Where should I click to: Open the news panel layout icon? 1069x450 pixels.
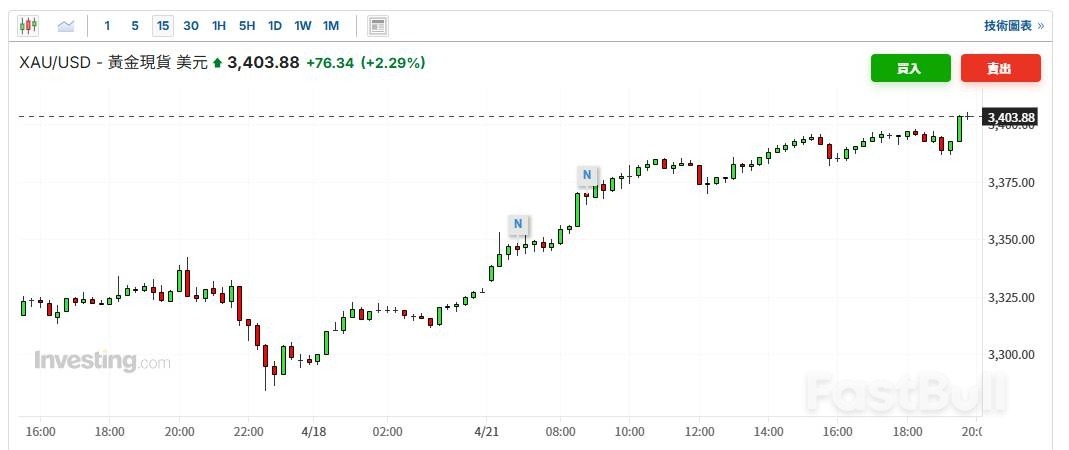pyautogui.click(x=377, y=26)
